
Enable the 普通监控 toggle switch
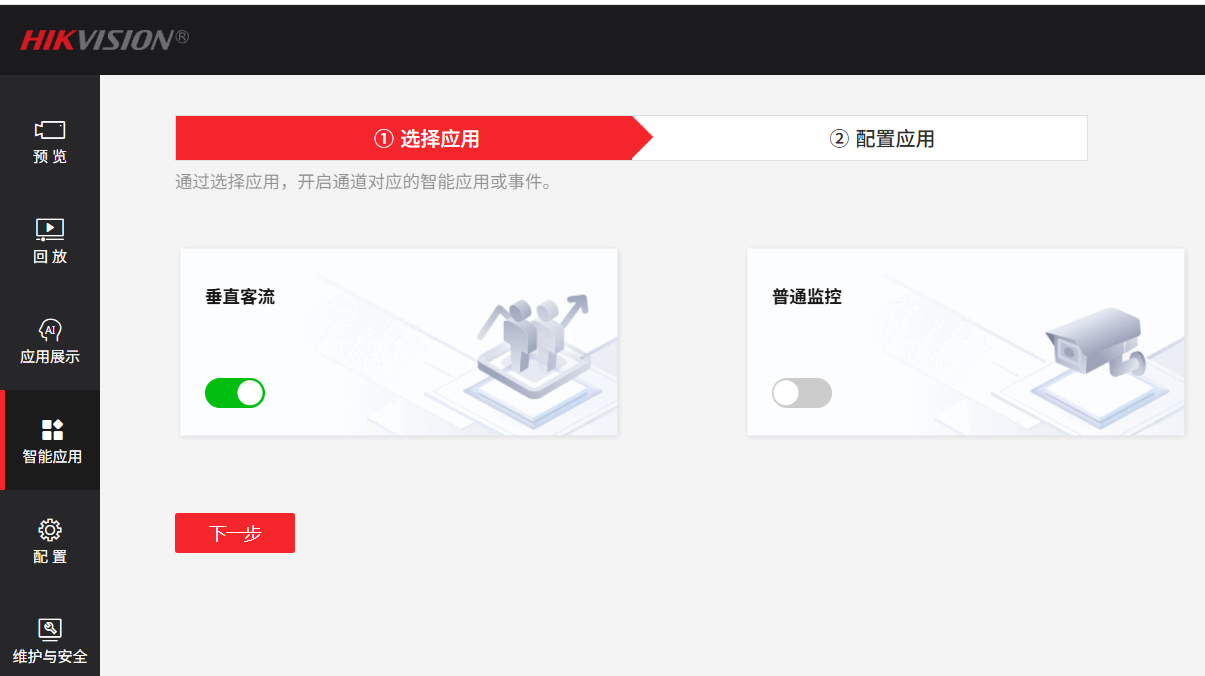pos(802,393)
